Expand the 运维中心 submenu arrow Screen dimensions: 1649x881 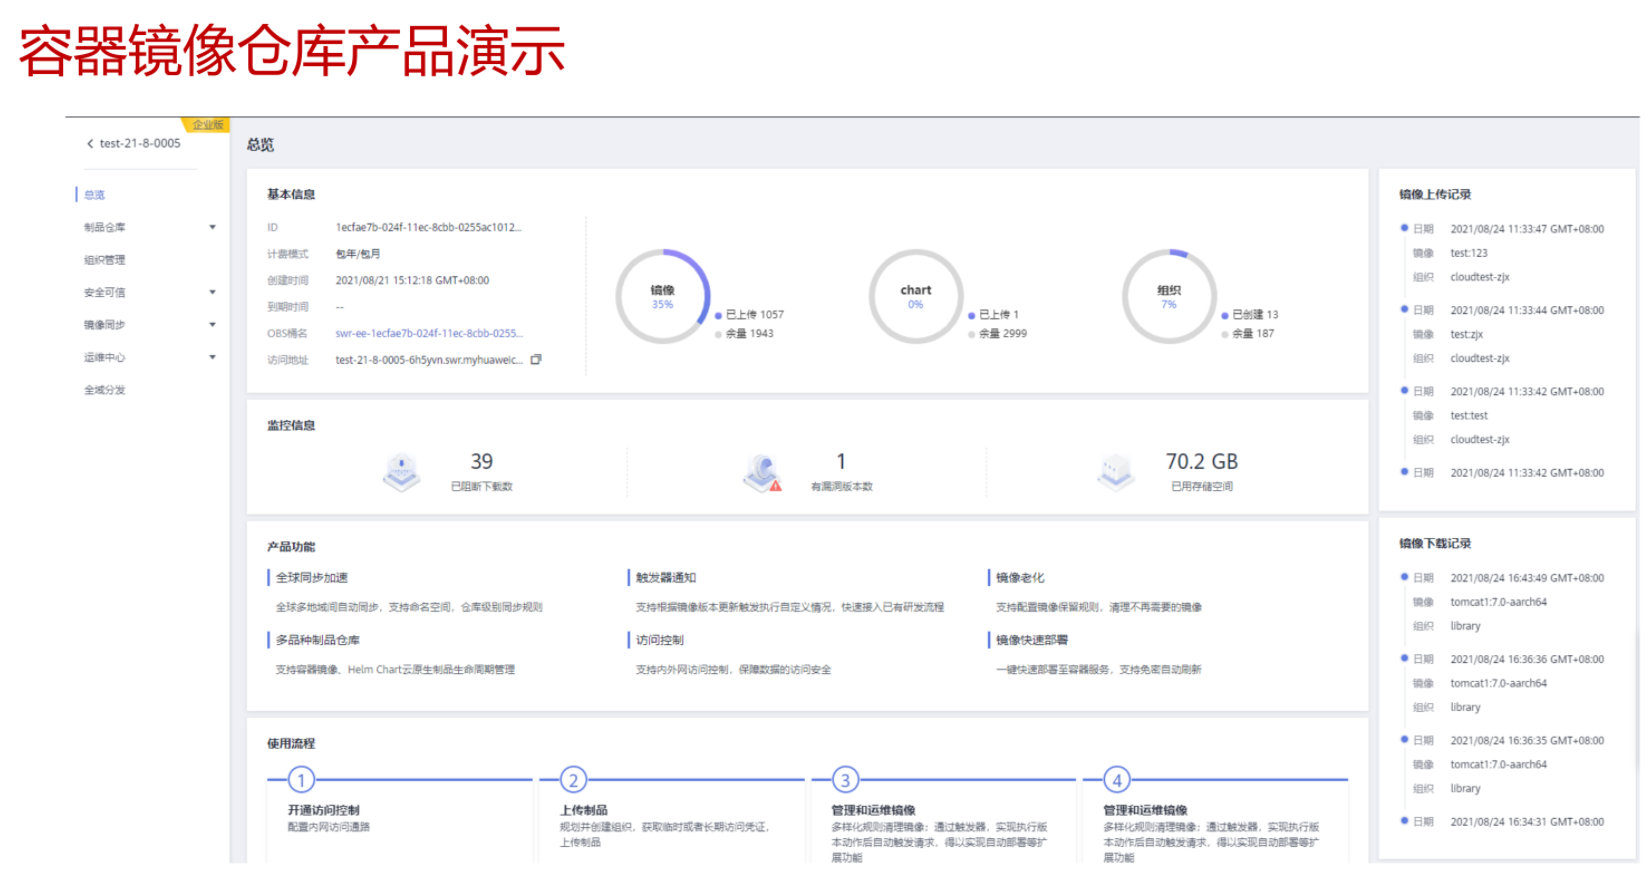click(x=212, y=358)
